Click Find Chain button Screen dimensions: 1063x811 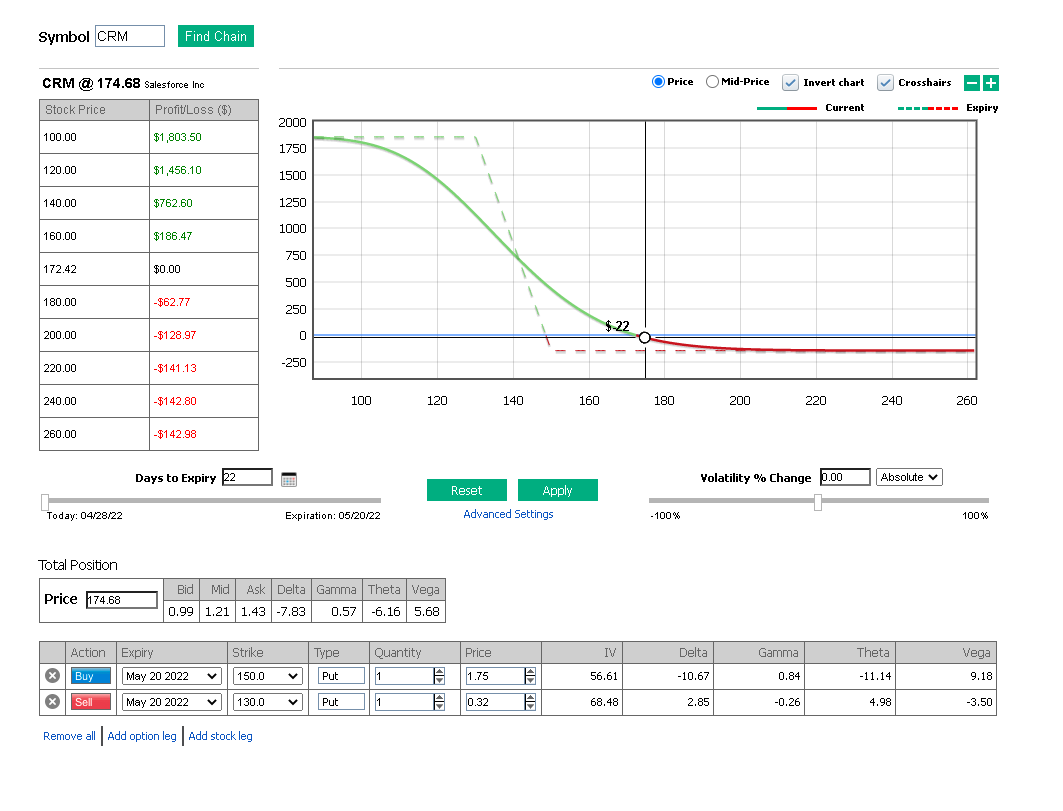pyautogui.click(x=216, y=37)
